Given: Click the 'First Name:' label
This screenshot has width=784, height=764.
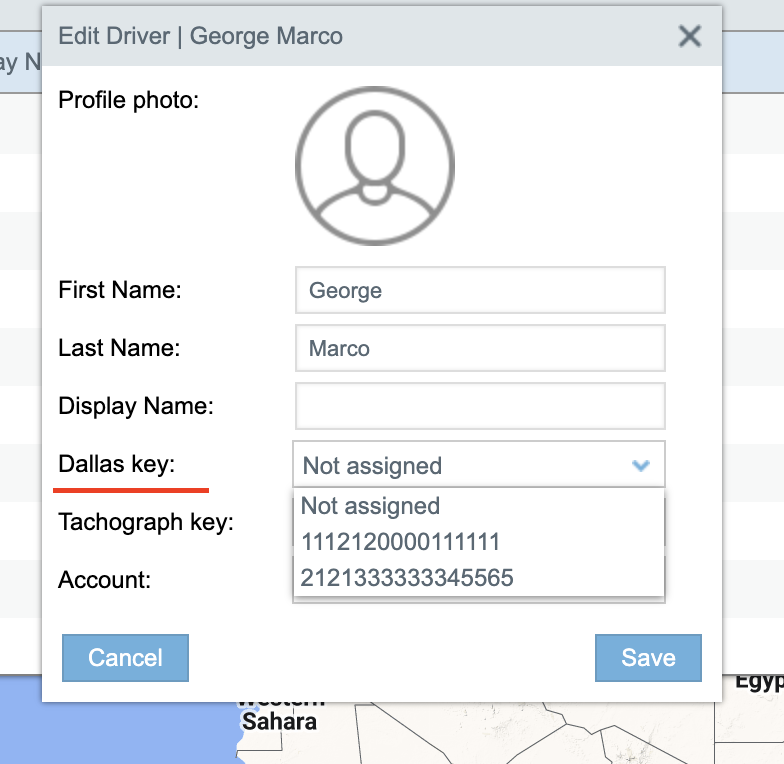Looking at the screenshot, I should pos(119,291).
